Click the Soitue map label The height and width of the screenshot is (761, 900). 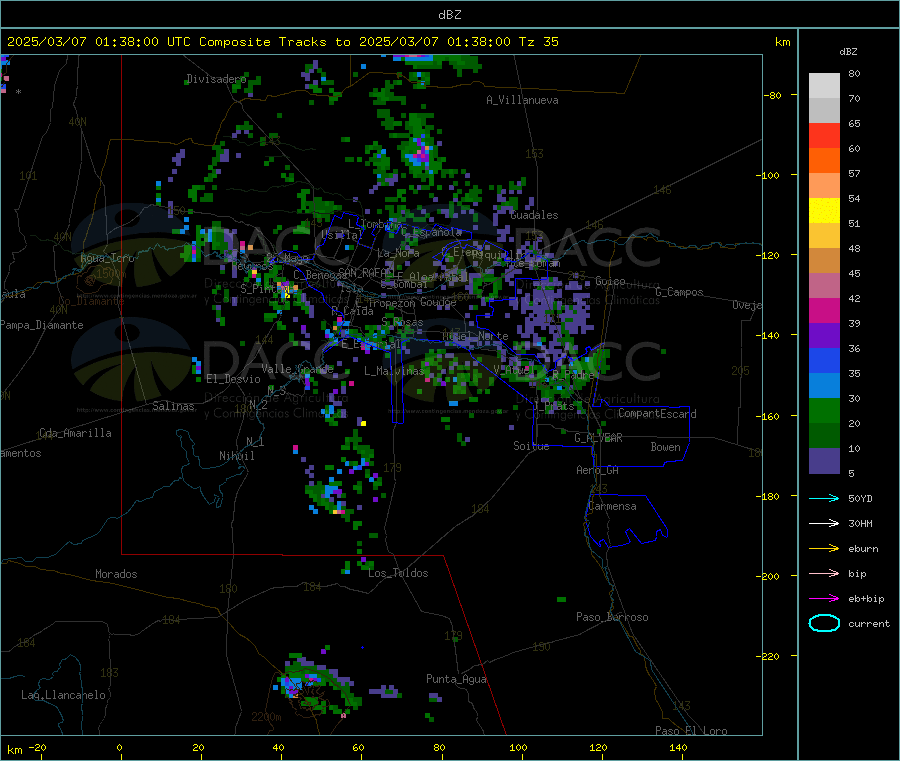click(531, 446)
